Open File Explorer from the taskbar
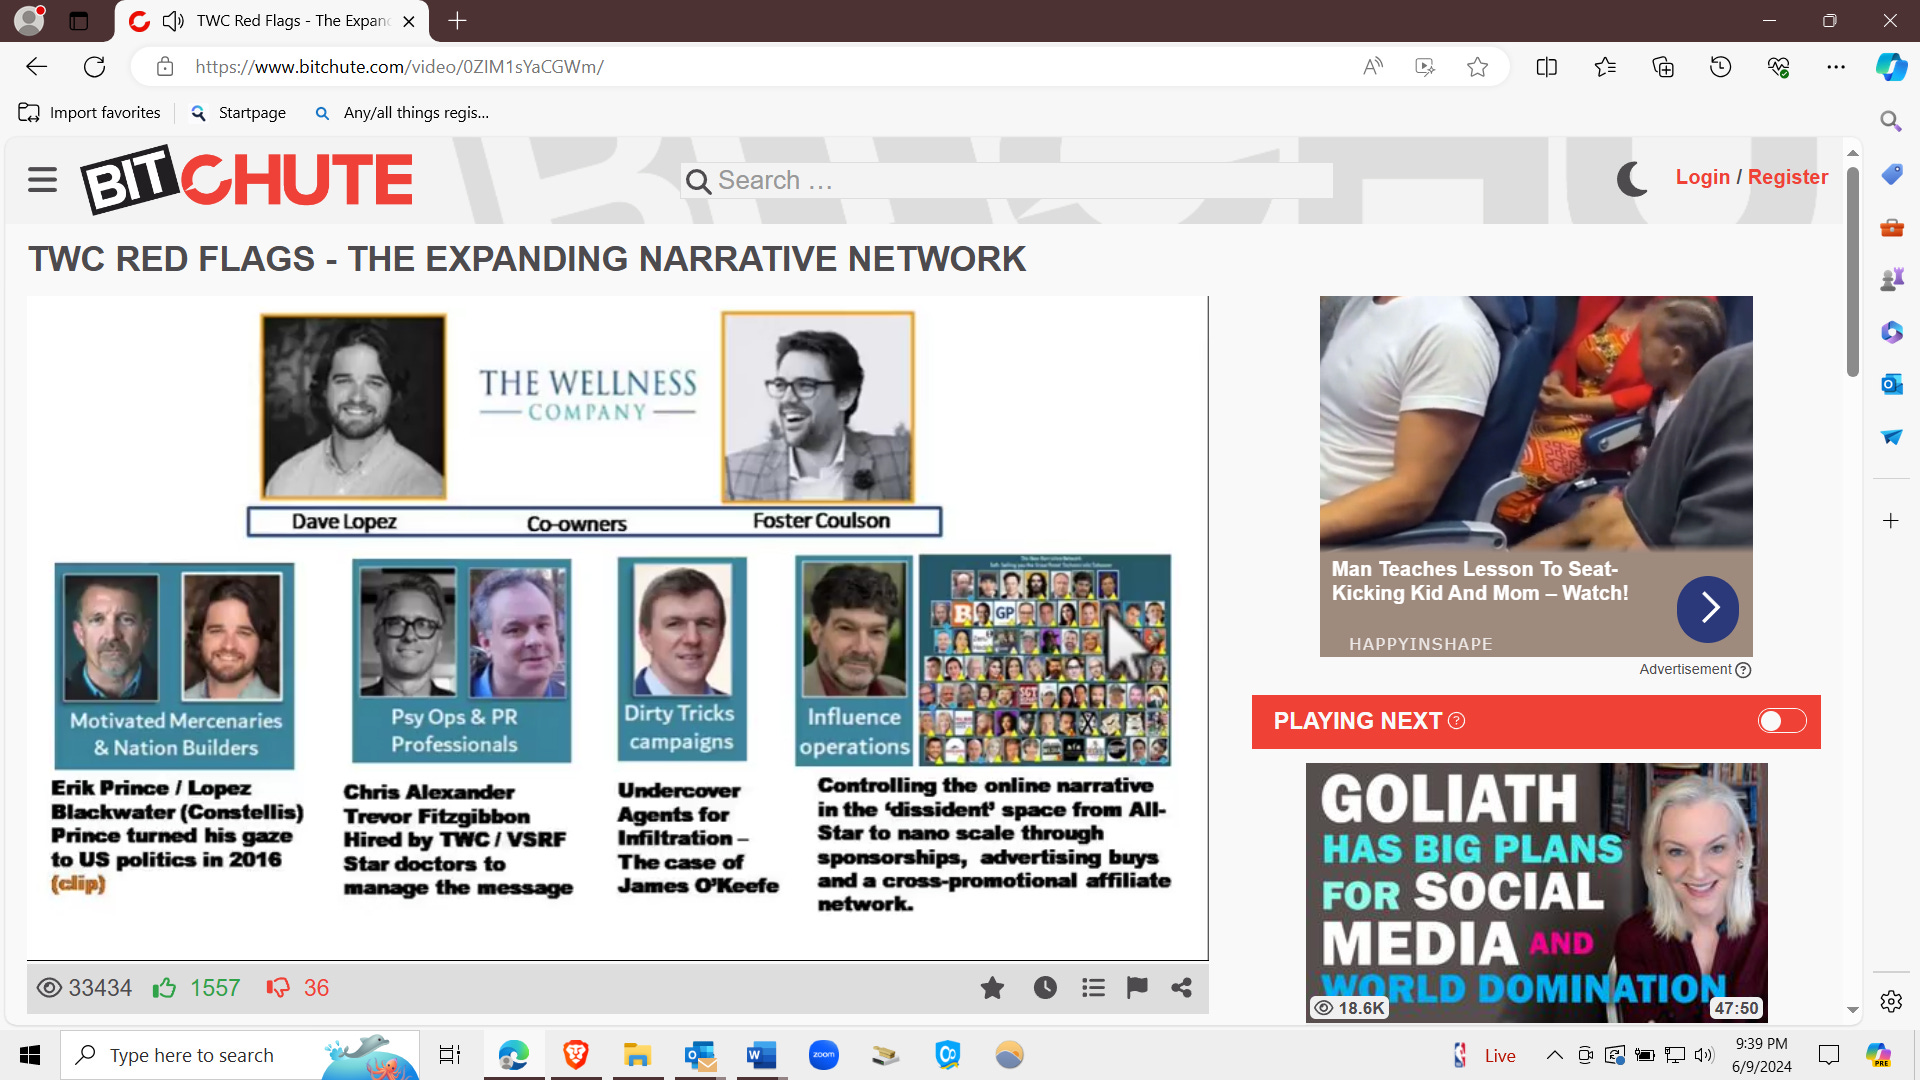 pos(637,1055)
